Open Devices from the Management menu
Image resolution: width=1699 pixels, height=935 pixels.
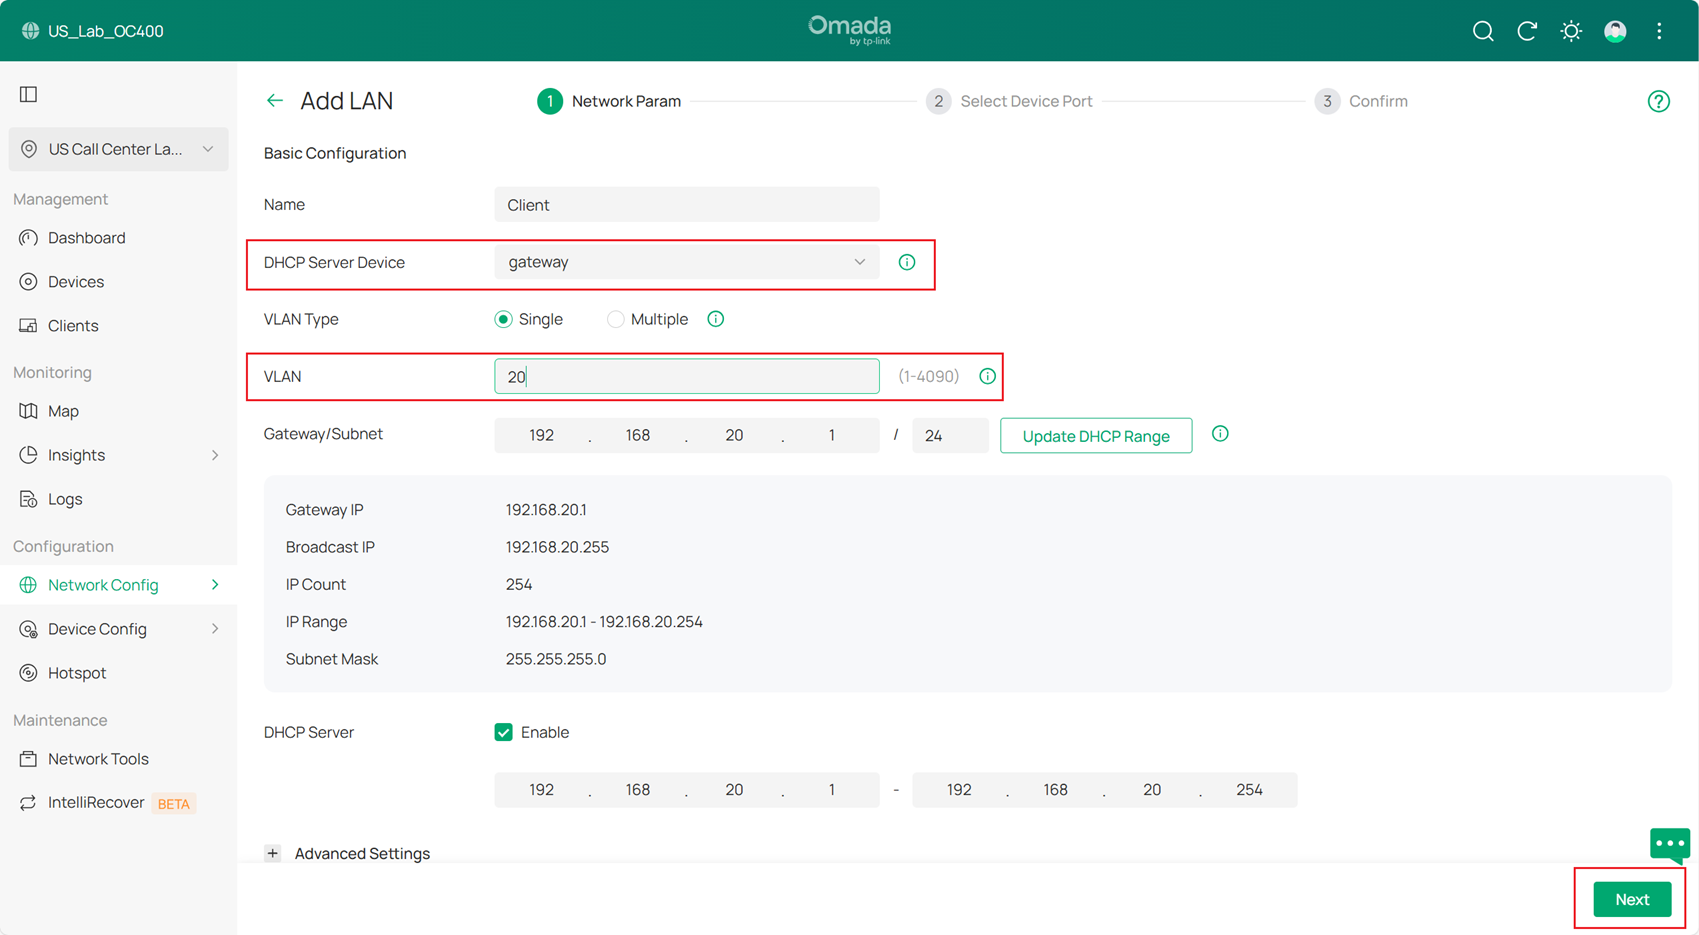(75, 281)
